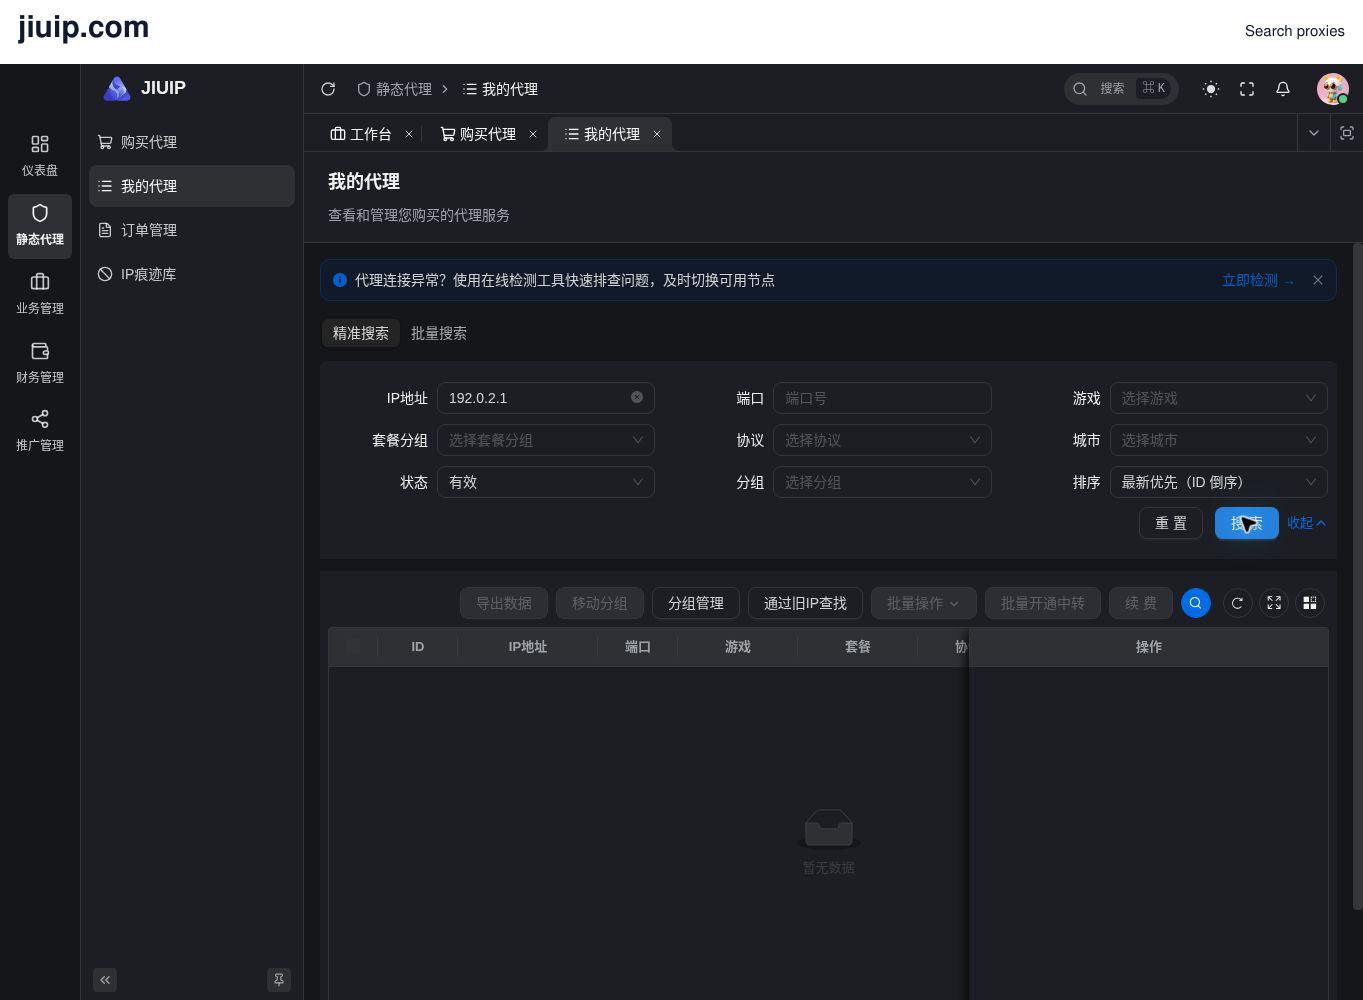Click the blue 搜索 button
The width and height of the screenshot is (1363, 1000).
pyautogui.click(x=1247, y=523)
